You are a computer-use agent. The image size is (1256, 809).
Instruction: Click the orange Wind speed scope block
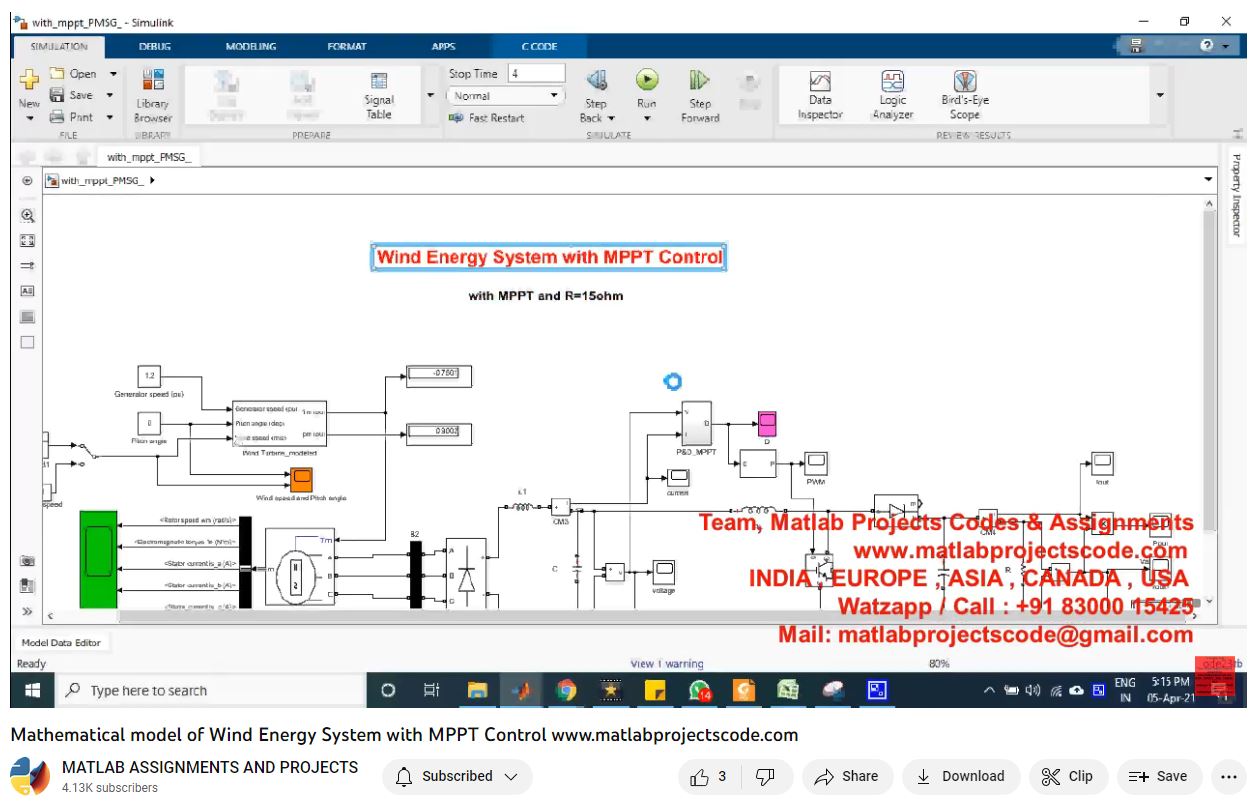(301, 480)
